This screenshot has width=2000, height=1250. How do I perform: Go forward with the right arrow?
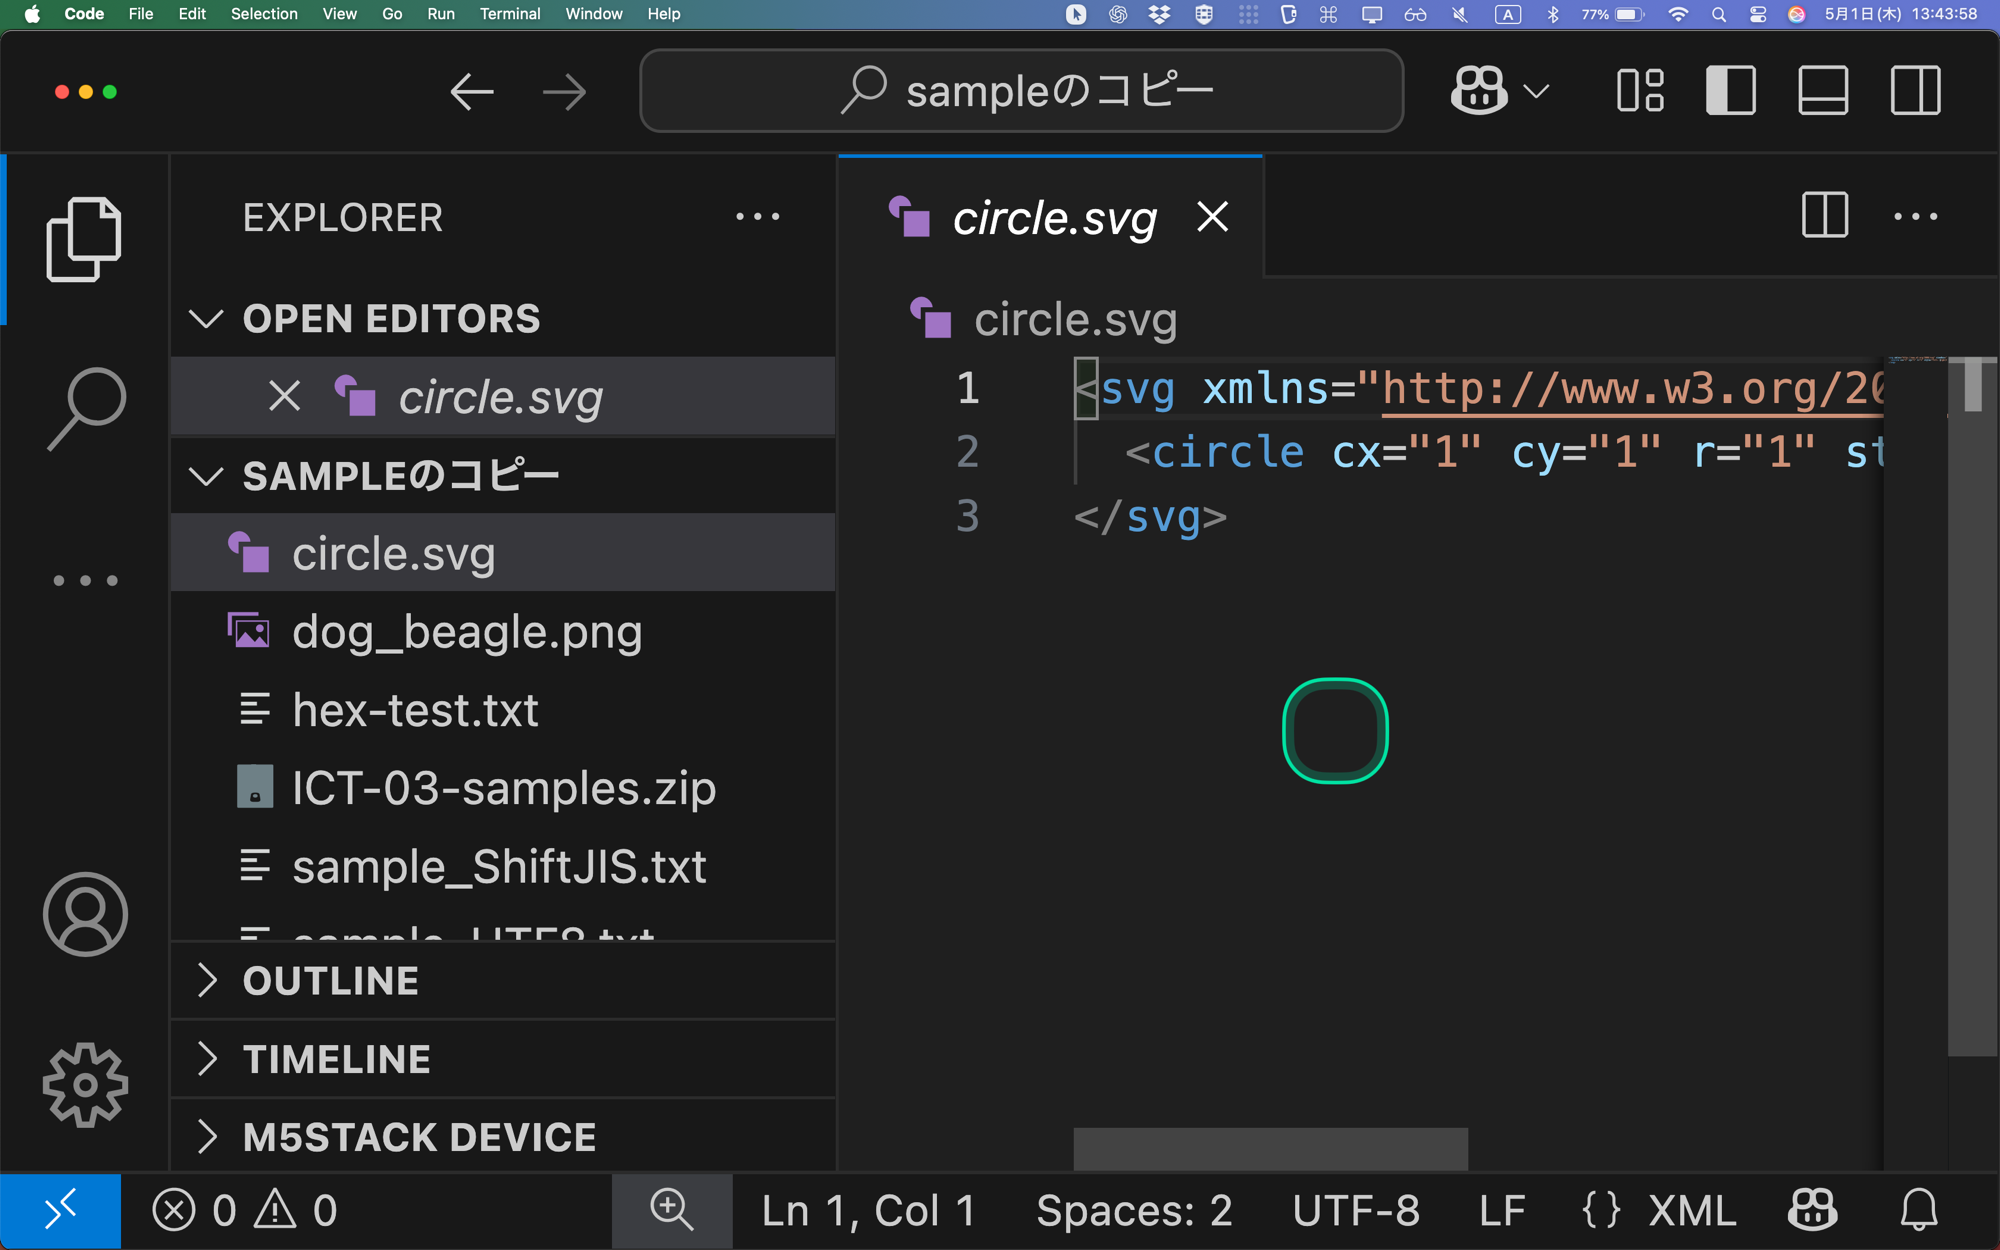(564, 92)
